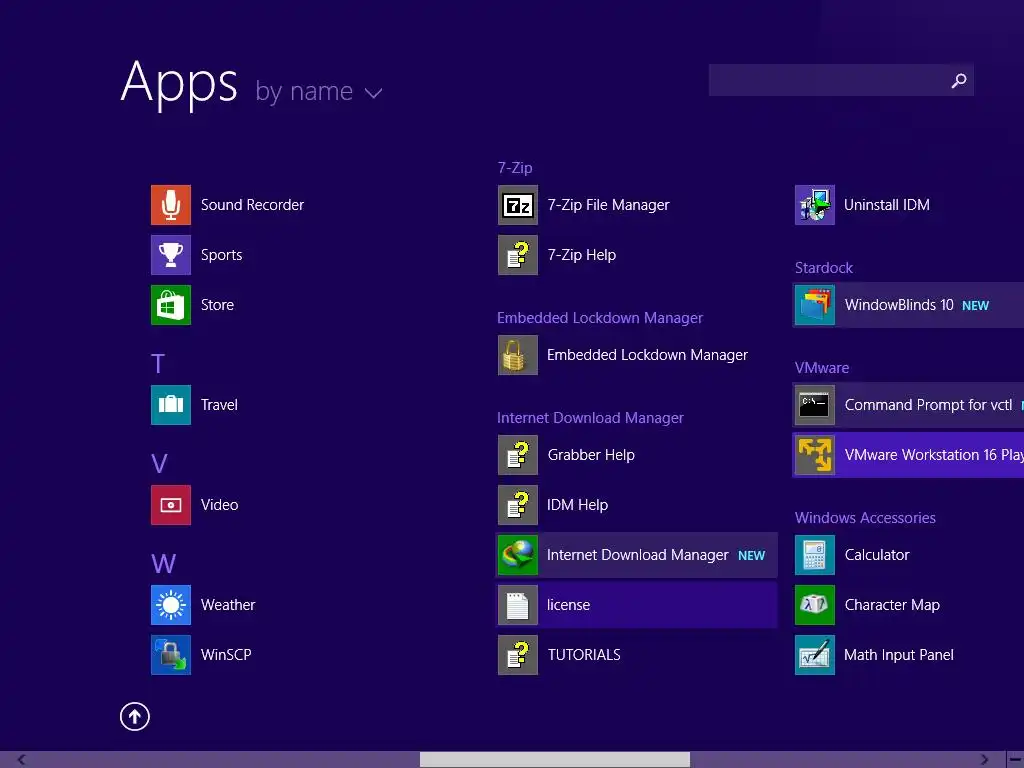Click the Windows Accessories group heading
Screen dimensions: 1024x768
(x=865, y=518)
